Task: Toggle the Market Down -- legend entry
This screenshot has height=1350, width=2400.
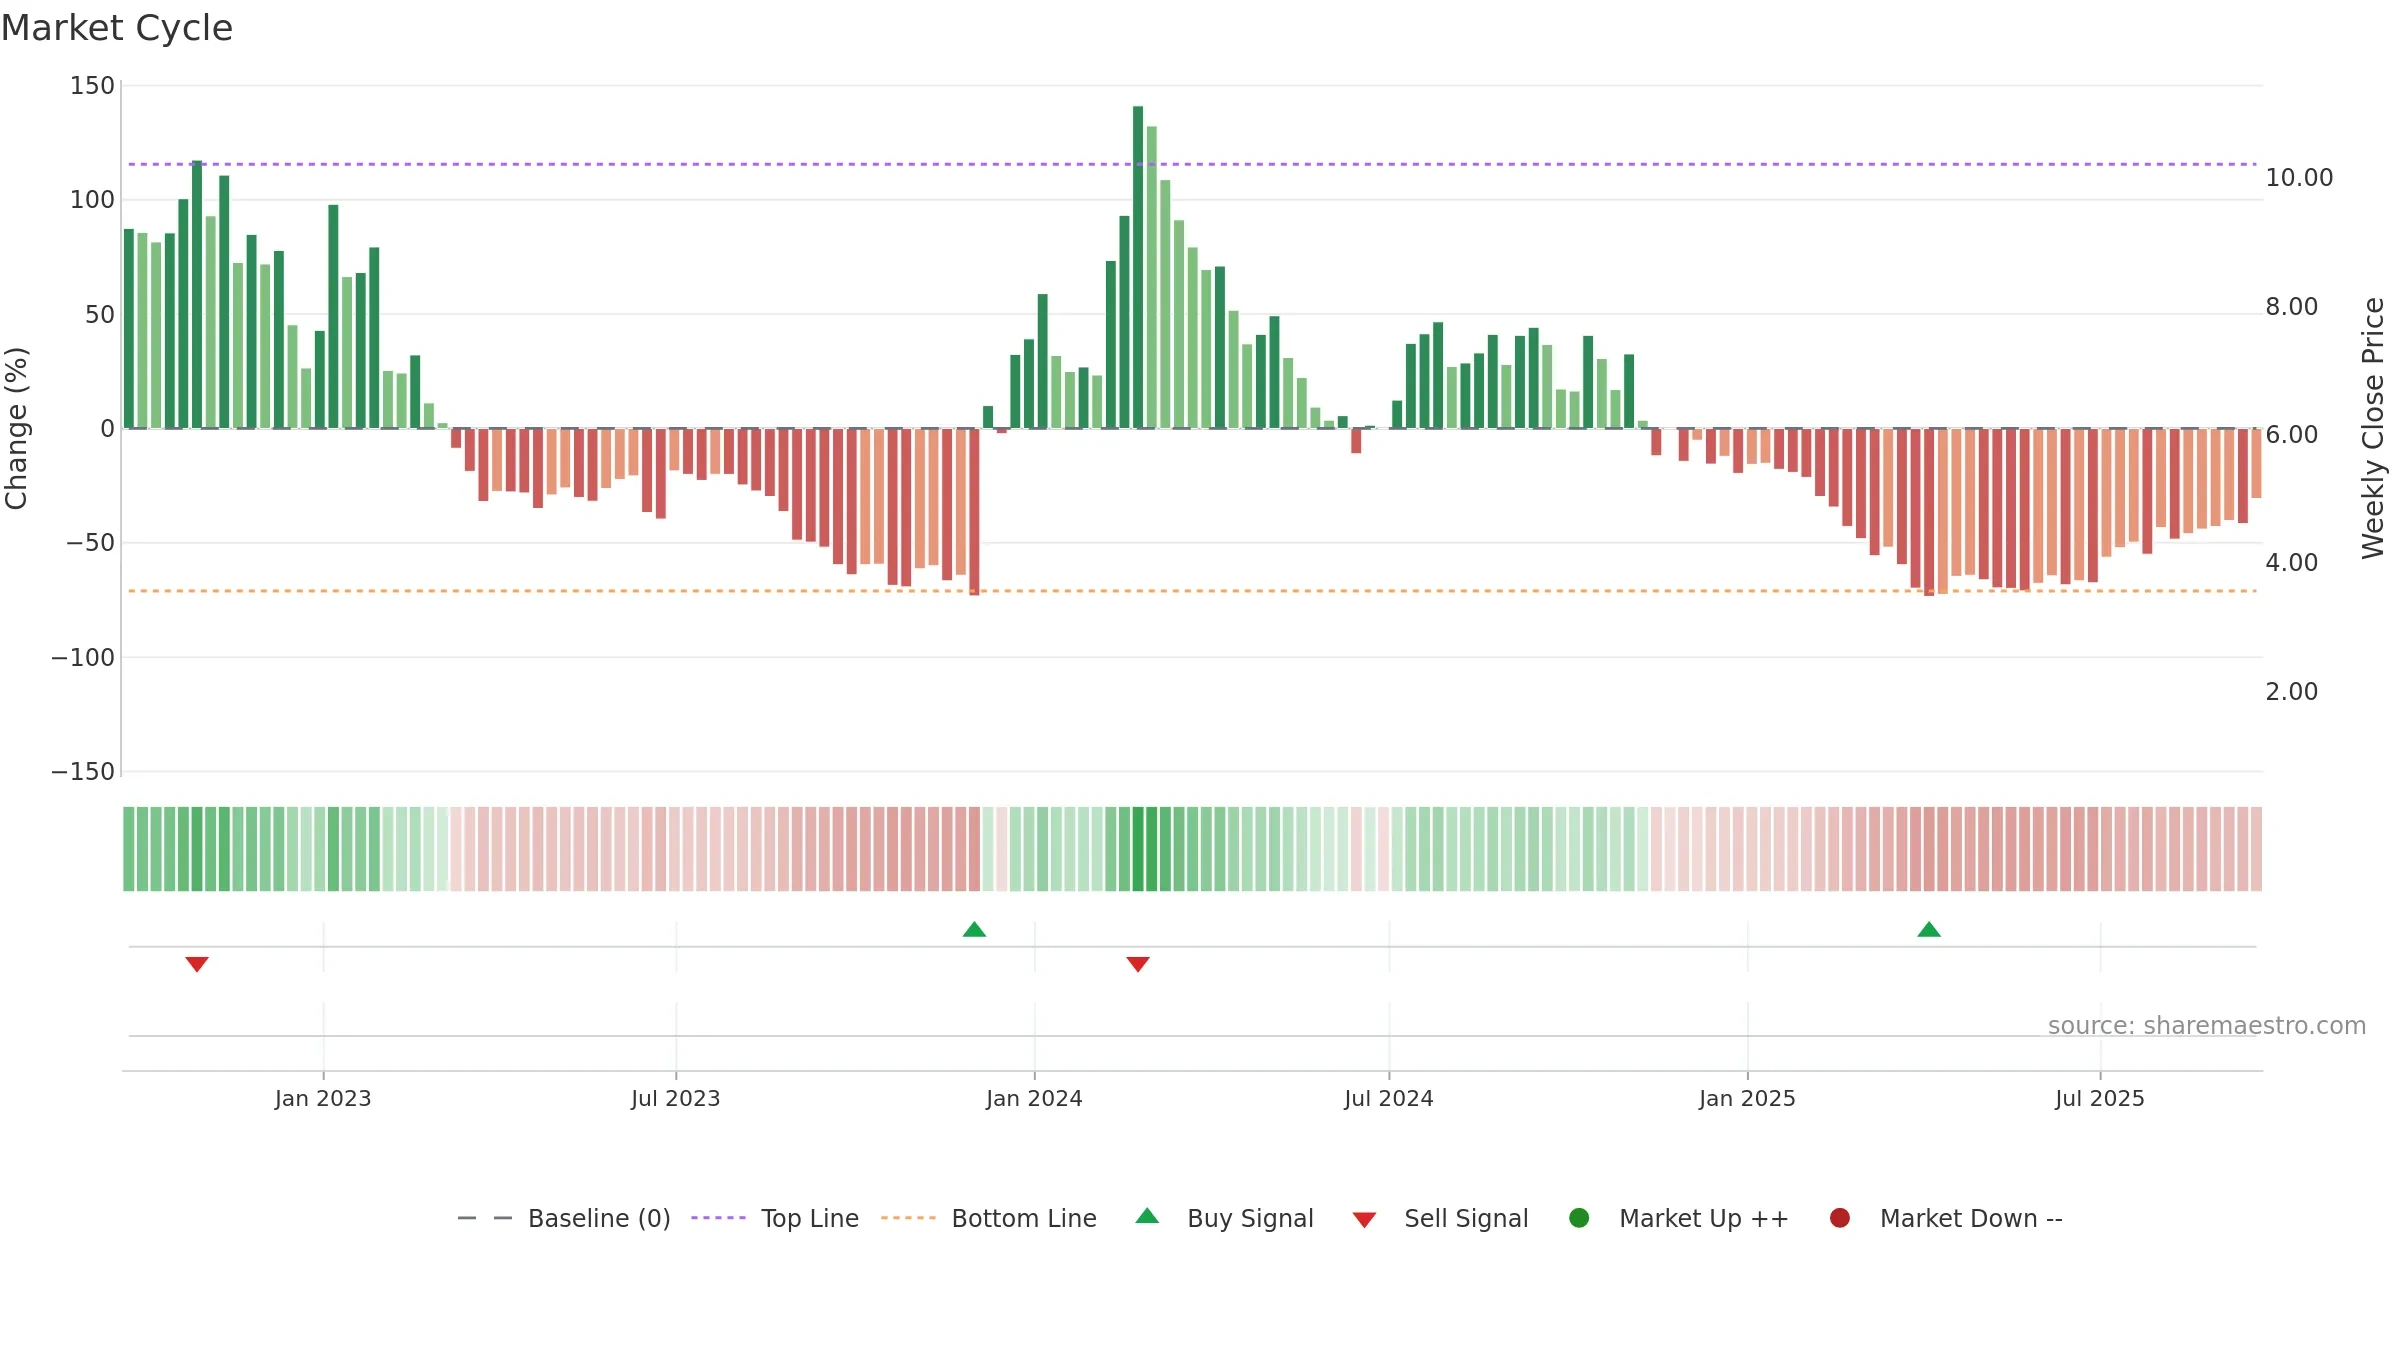Action: [x=1946, y=1218]
